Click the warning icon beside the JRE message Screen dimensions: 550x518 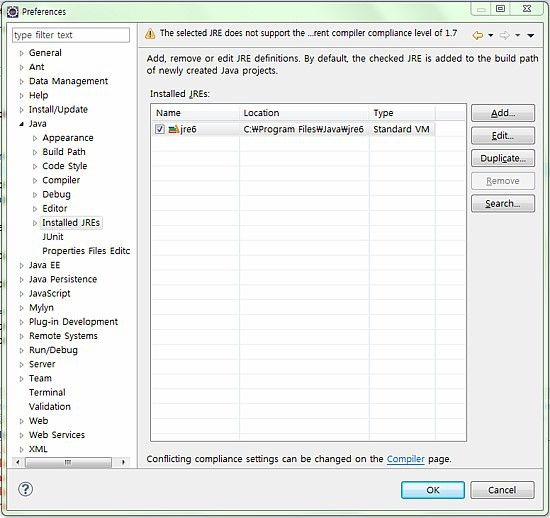coord(150,34)
